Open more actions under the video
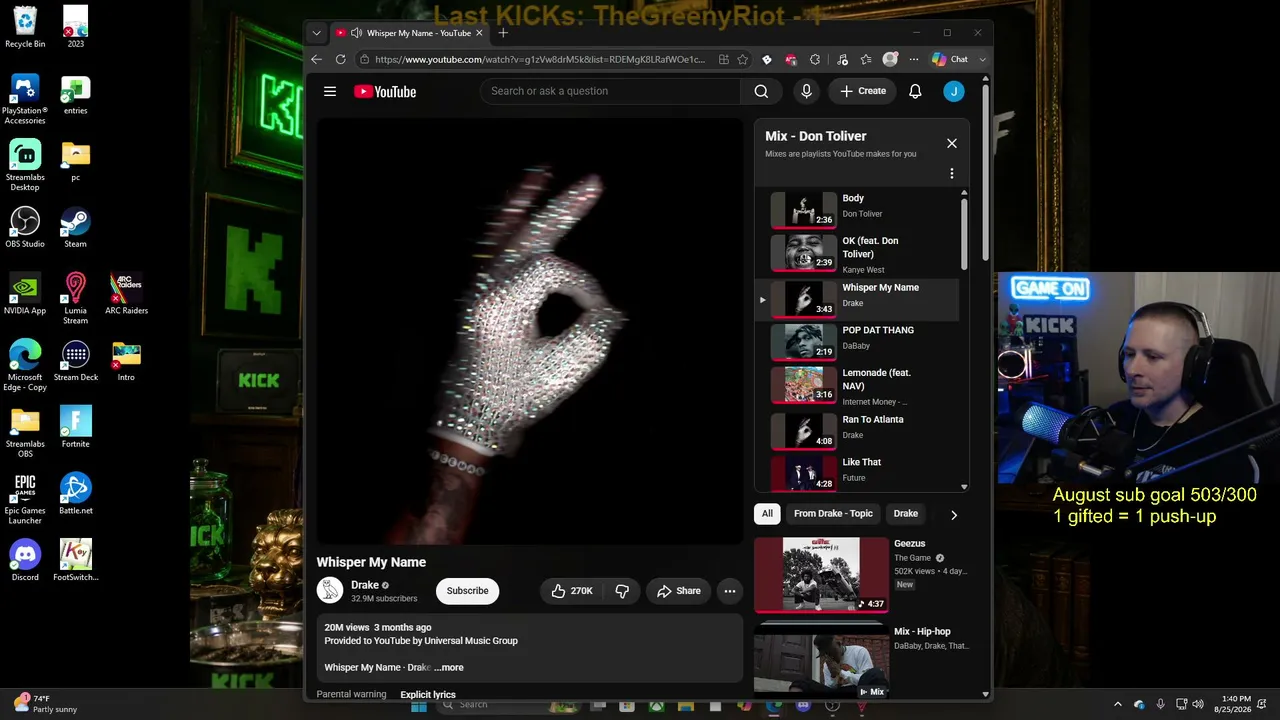The width and height of the screenshot is (1280, 720). [730, 591]
